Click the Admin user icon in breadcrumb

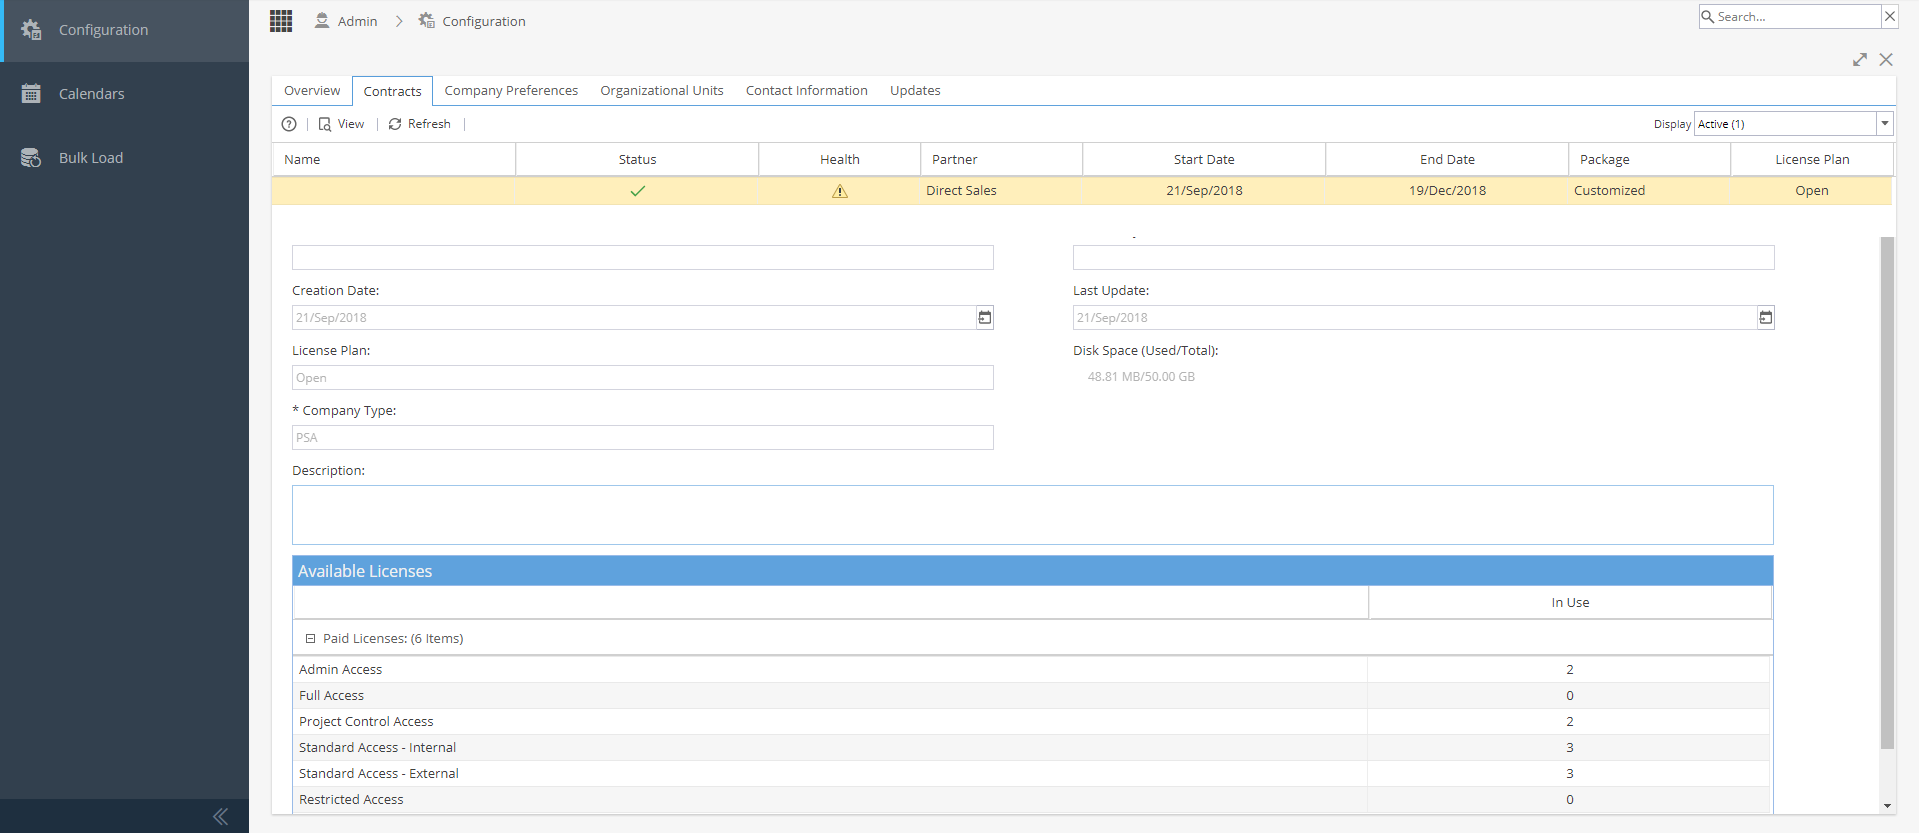(322, 21)
